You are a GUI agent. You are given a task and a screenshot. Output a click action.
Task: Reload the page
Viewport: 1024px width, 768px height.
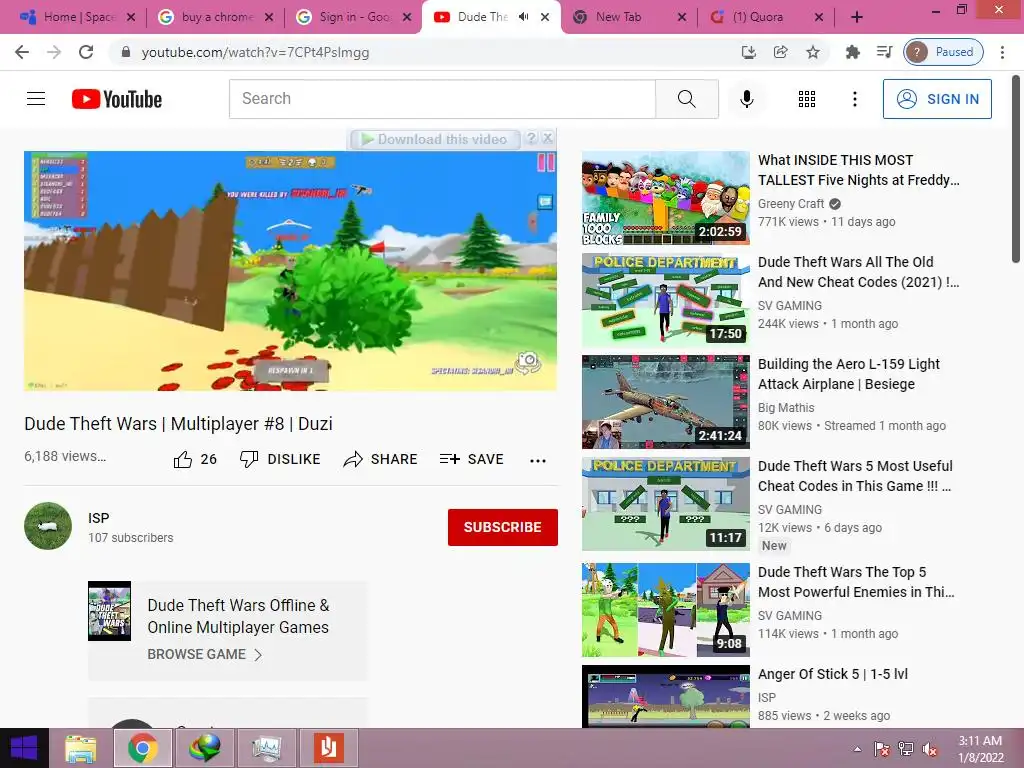coord(86,52)
